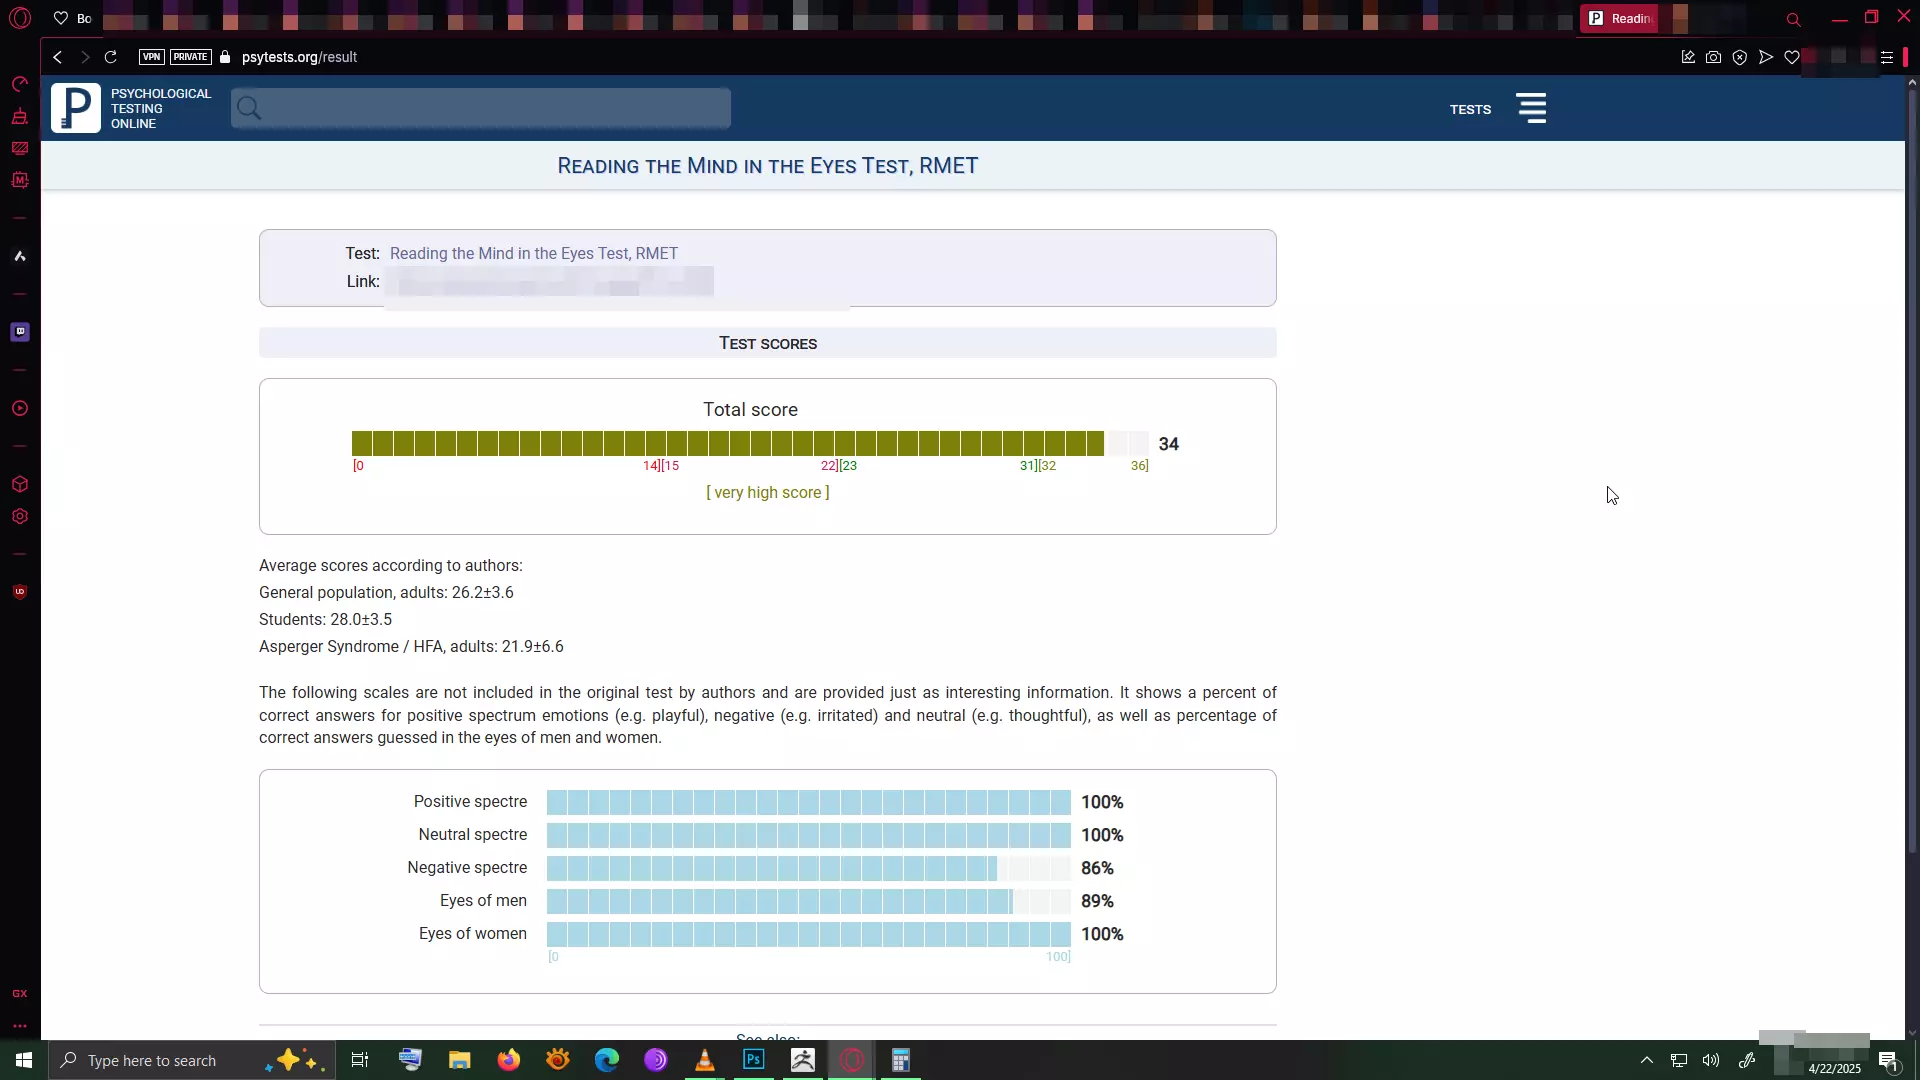The width and height of the screenshot is (1920, 1080).
Task: Click the Negative spectre percent bar
Action: [x=808, y=868]
